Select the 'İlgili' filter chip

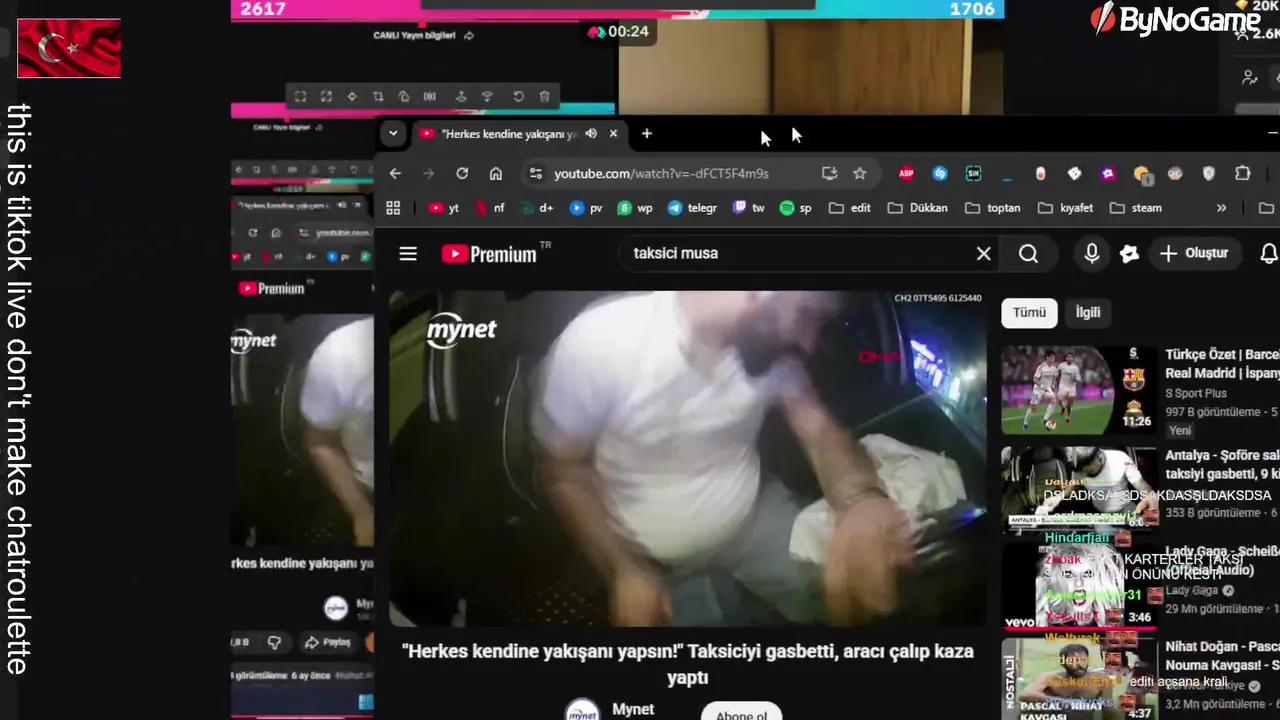click(x=1088, y=313)
